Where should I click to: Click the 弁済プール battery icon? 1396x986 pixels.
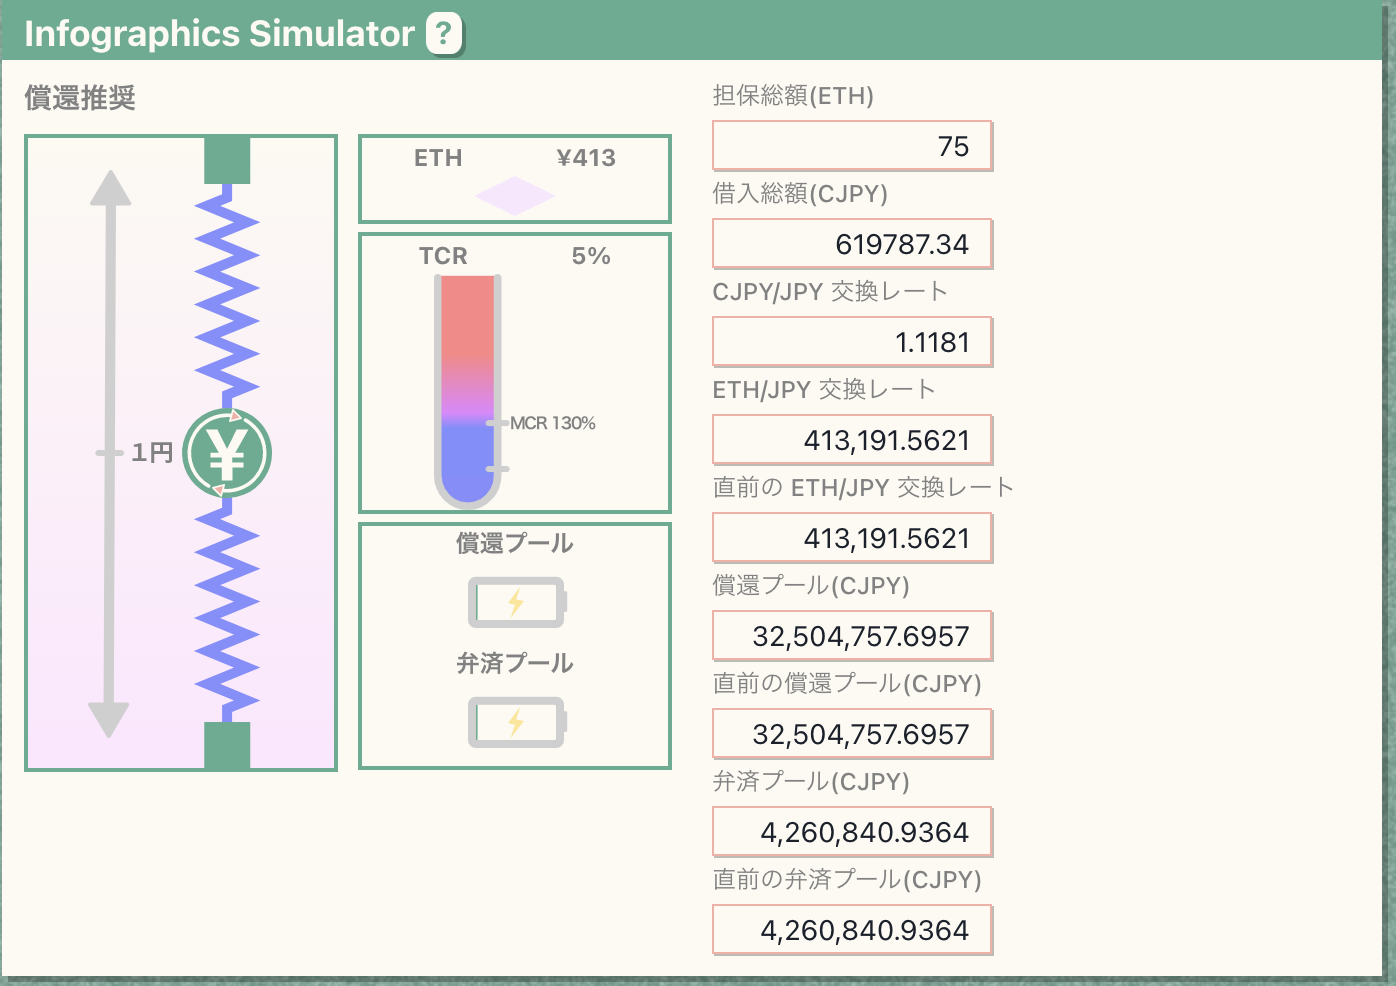coord(515,722)
